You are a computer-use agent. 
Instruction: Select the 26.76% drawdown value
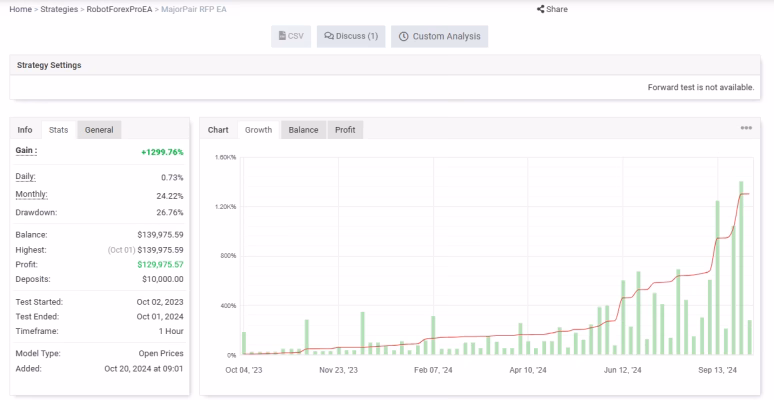(170, 212)
